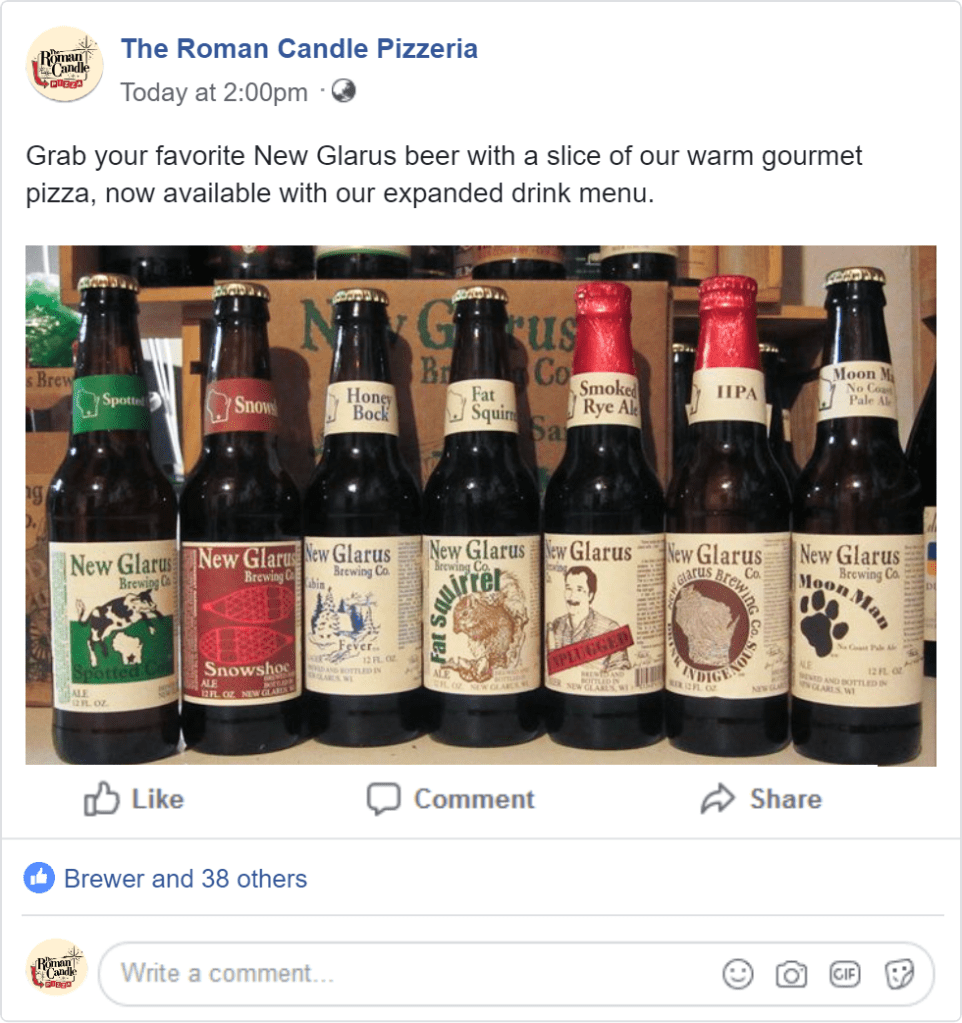
Task: Open The Roman Candle Pizzeria page link
Action: point(299,49)
